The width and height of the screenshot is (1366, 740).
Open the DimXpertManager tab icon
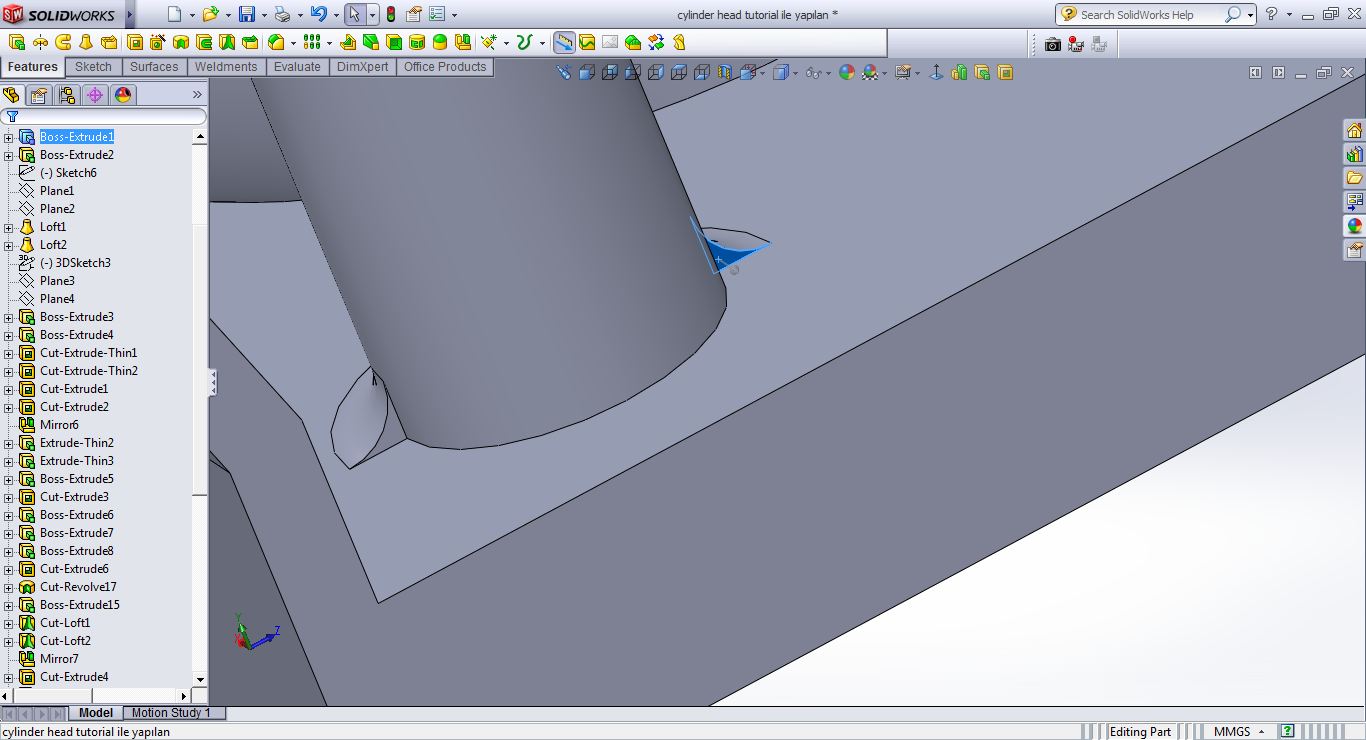click(x=95, y=95)
